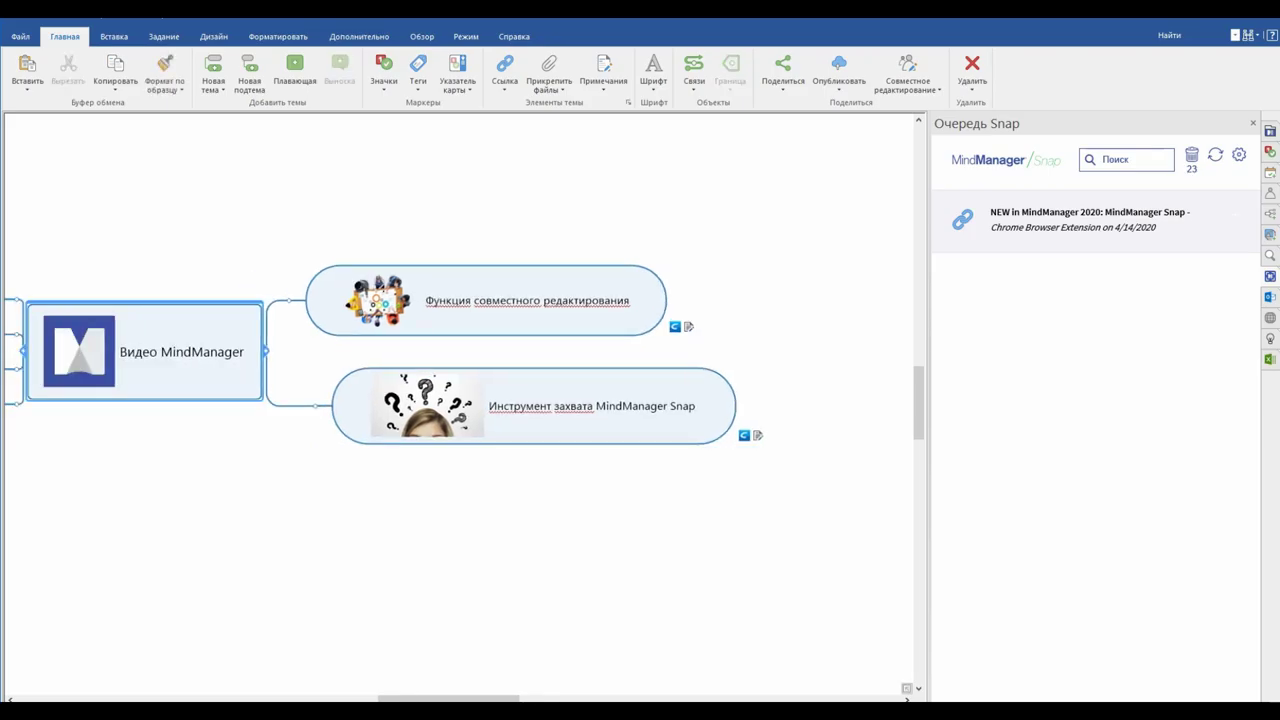This screenshot has width=1280, height=720.
Task: Expand the Ссылка dropdown arrow
Action: tap(505, 90)
